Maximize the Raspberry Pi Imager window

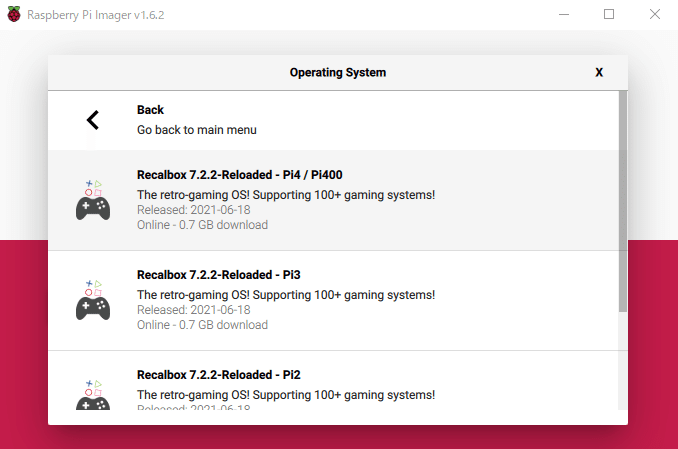click(x=609, y=14)
